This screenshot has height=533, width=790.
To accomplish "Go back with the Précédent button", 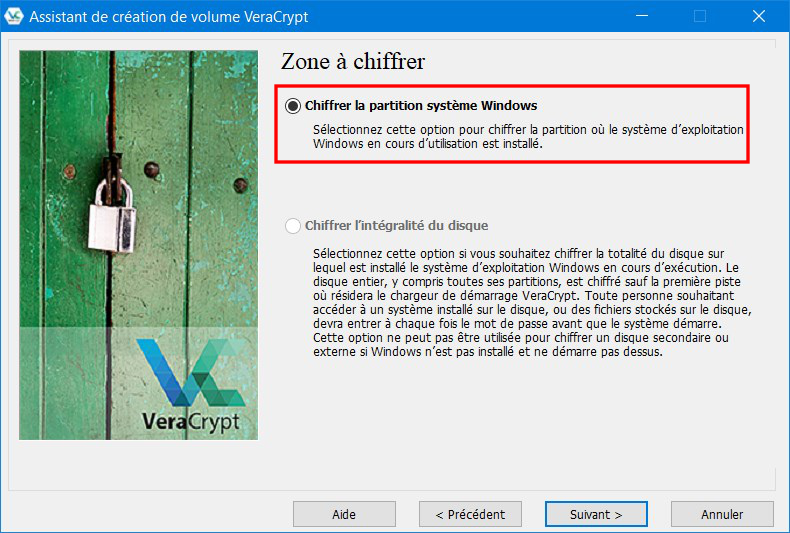I will [470, 514].
